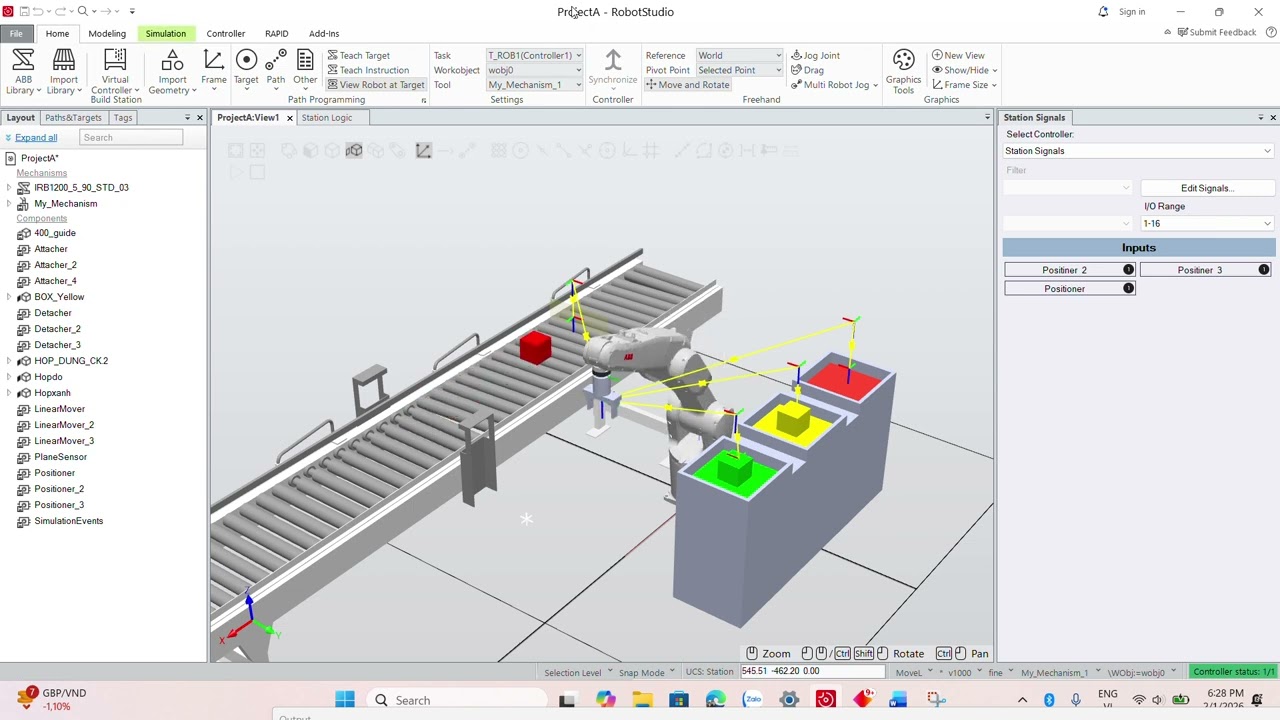Click the Submit Feedback link
1280x720 pixels.
pyautogui.click(x=1216, y=32)
